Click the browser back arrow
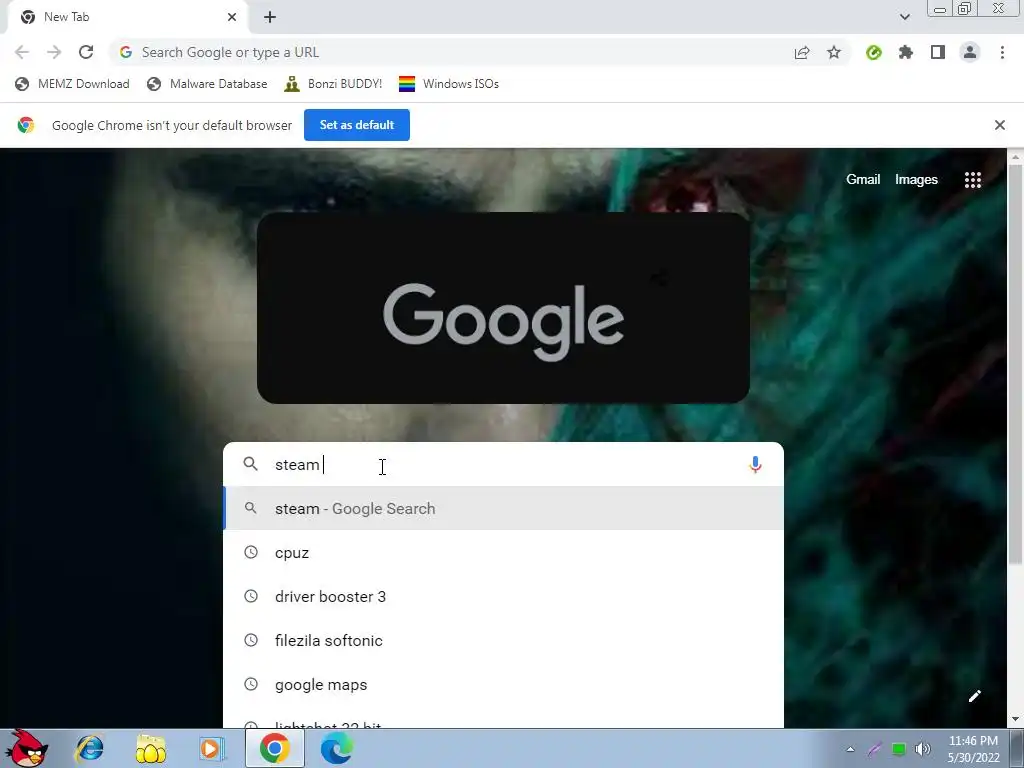The width and height of the screenshot is (1024, 768). coord(22,52)
